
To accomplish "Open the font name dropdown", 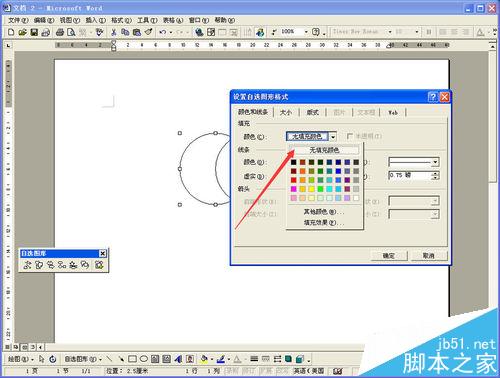I will (x=390, y=32).
